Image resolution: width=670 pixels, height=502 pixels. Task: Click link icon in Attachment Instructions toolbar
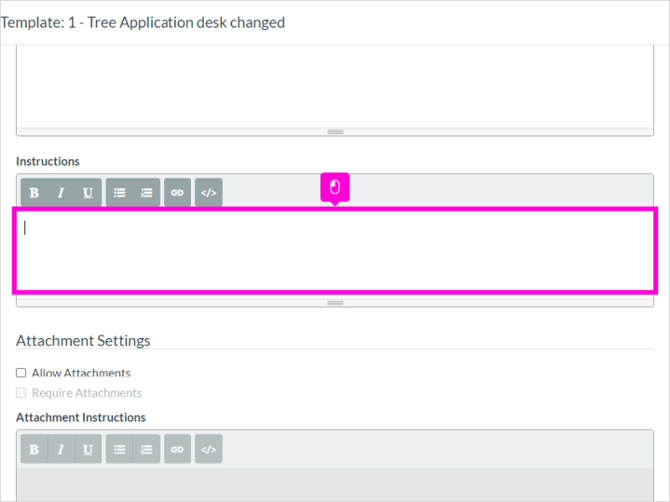pos(177,449)
